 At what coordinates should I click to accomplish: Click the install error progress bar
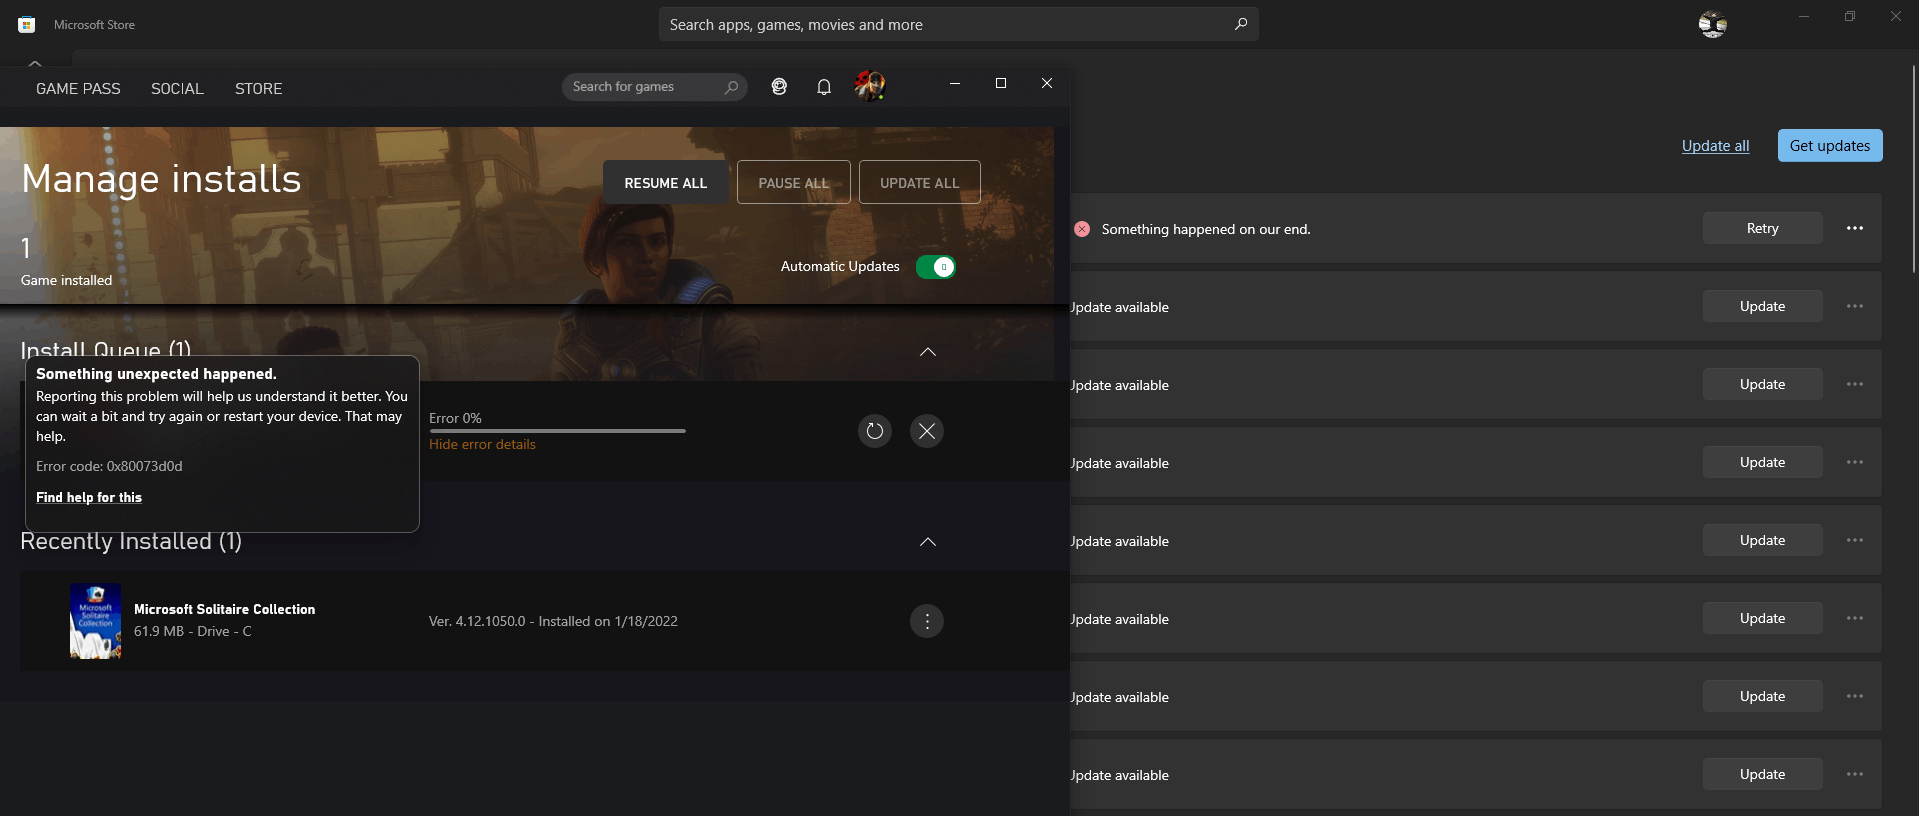(x=558, y=431)
